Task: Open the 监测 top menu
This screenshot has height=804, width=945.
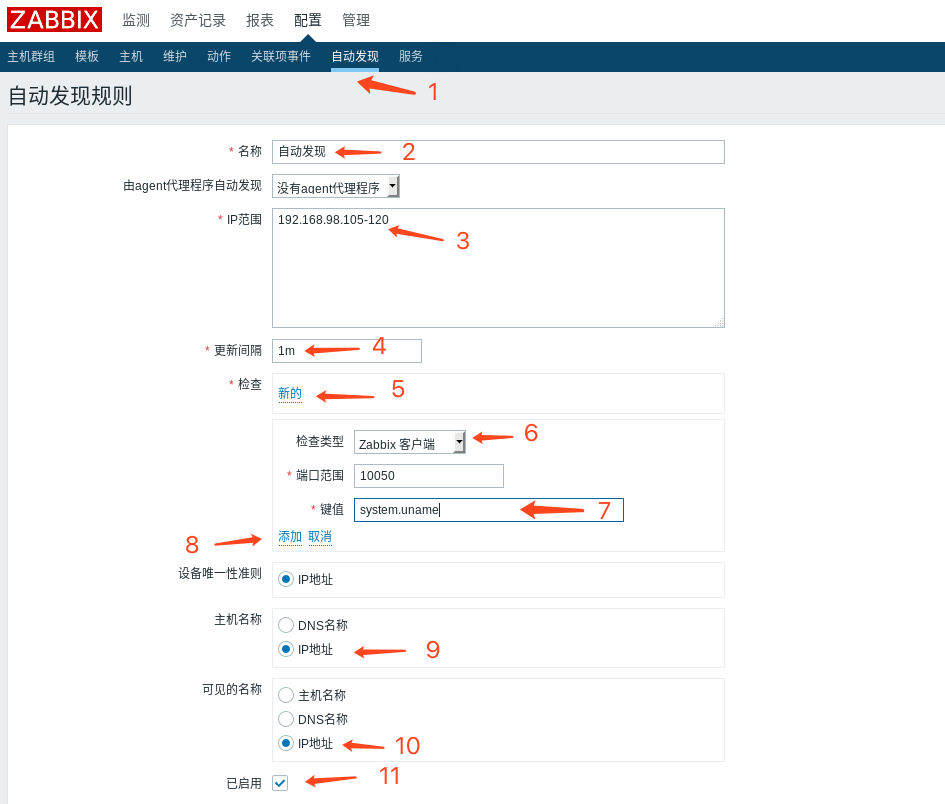Action: pos(136,20)
